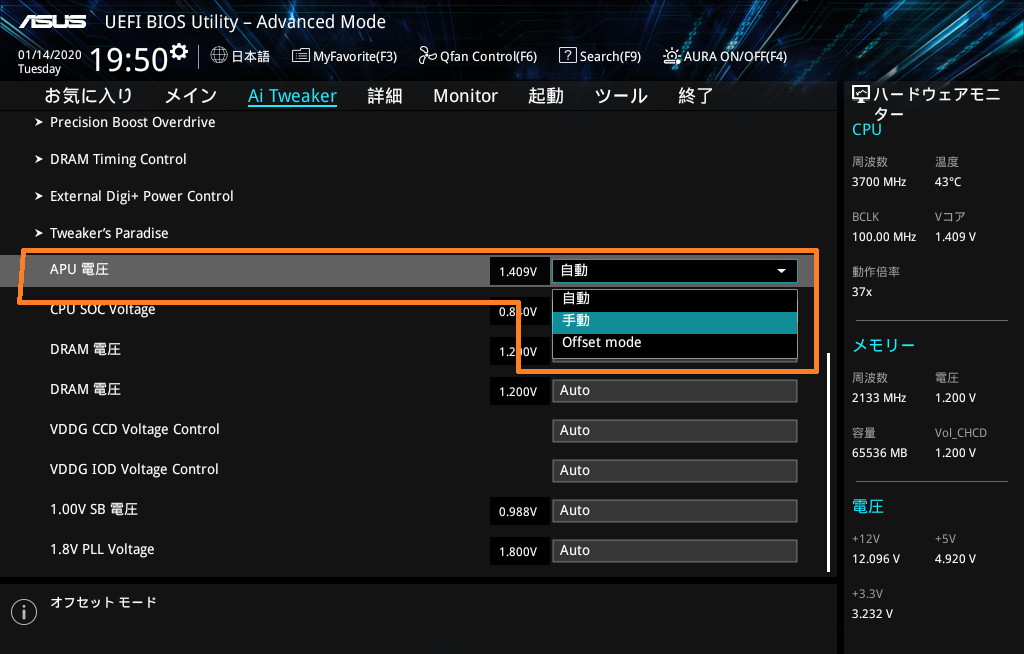1024x654 pixels.
Task: Click the ASUS logo
Action: coord(52,22)
